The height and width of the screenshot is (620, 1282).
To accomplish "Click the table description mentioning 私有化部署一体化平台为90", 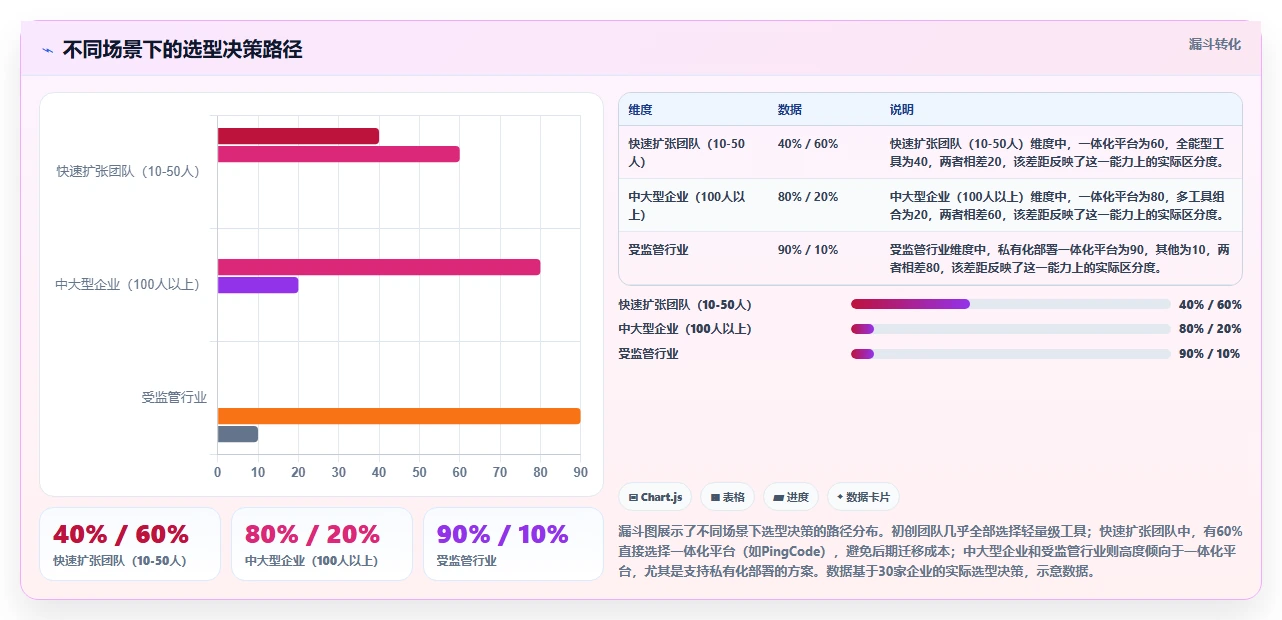I will pos(1060,259).
